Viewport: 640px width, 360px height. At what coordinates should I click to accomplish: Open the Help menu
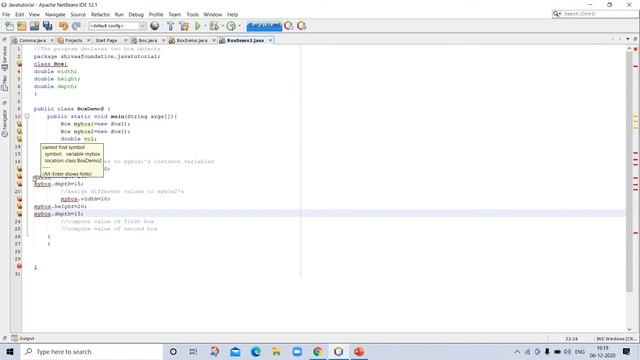coord(233,14)
